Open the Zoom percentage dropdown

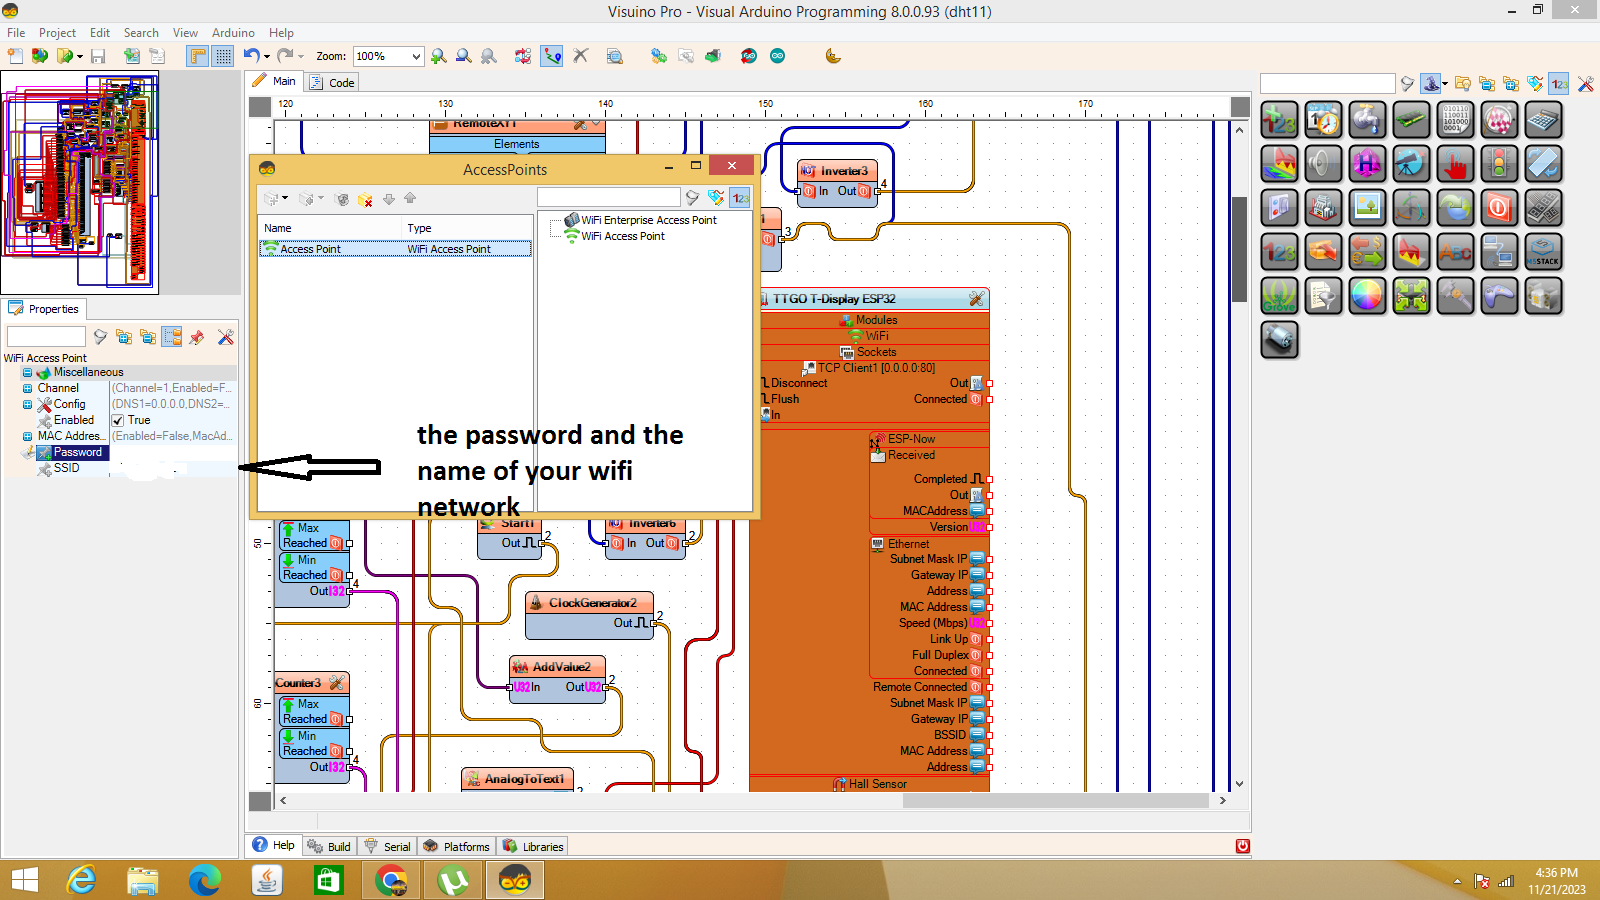[415, 56]
